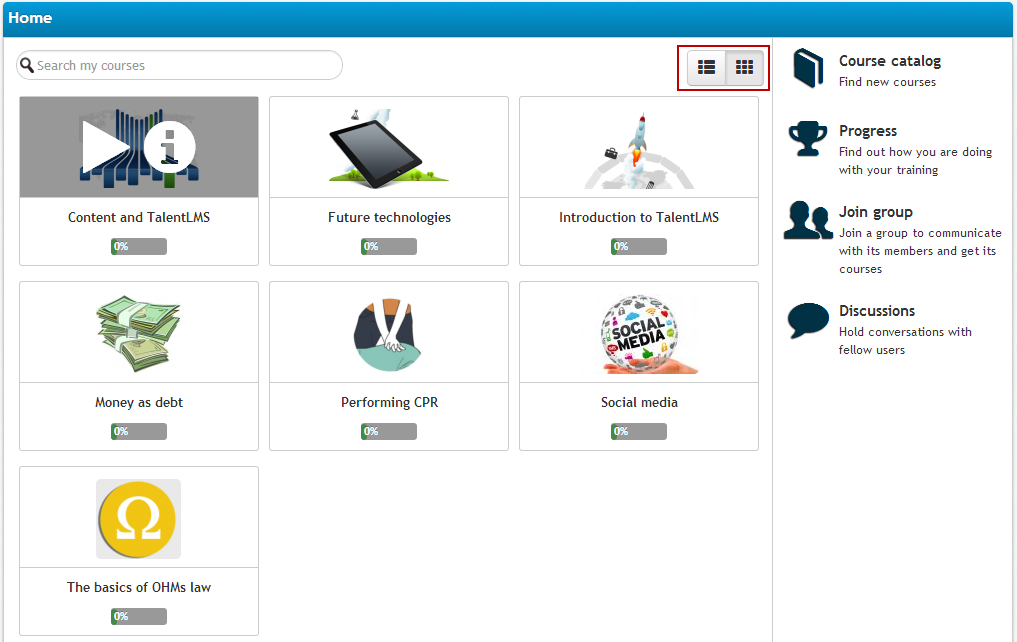
Task: Open the Social media course thumbnail
Action: click(639, 332)
